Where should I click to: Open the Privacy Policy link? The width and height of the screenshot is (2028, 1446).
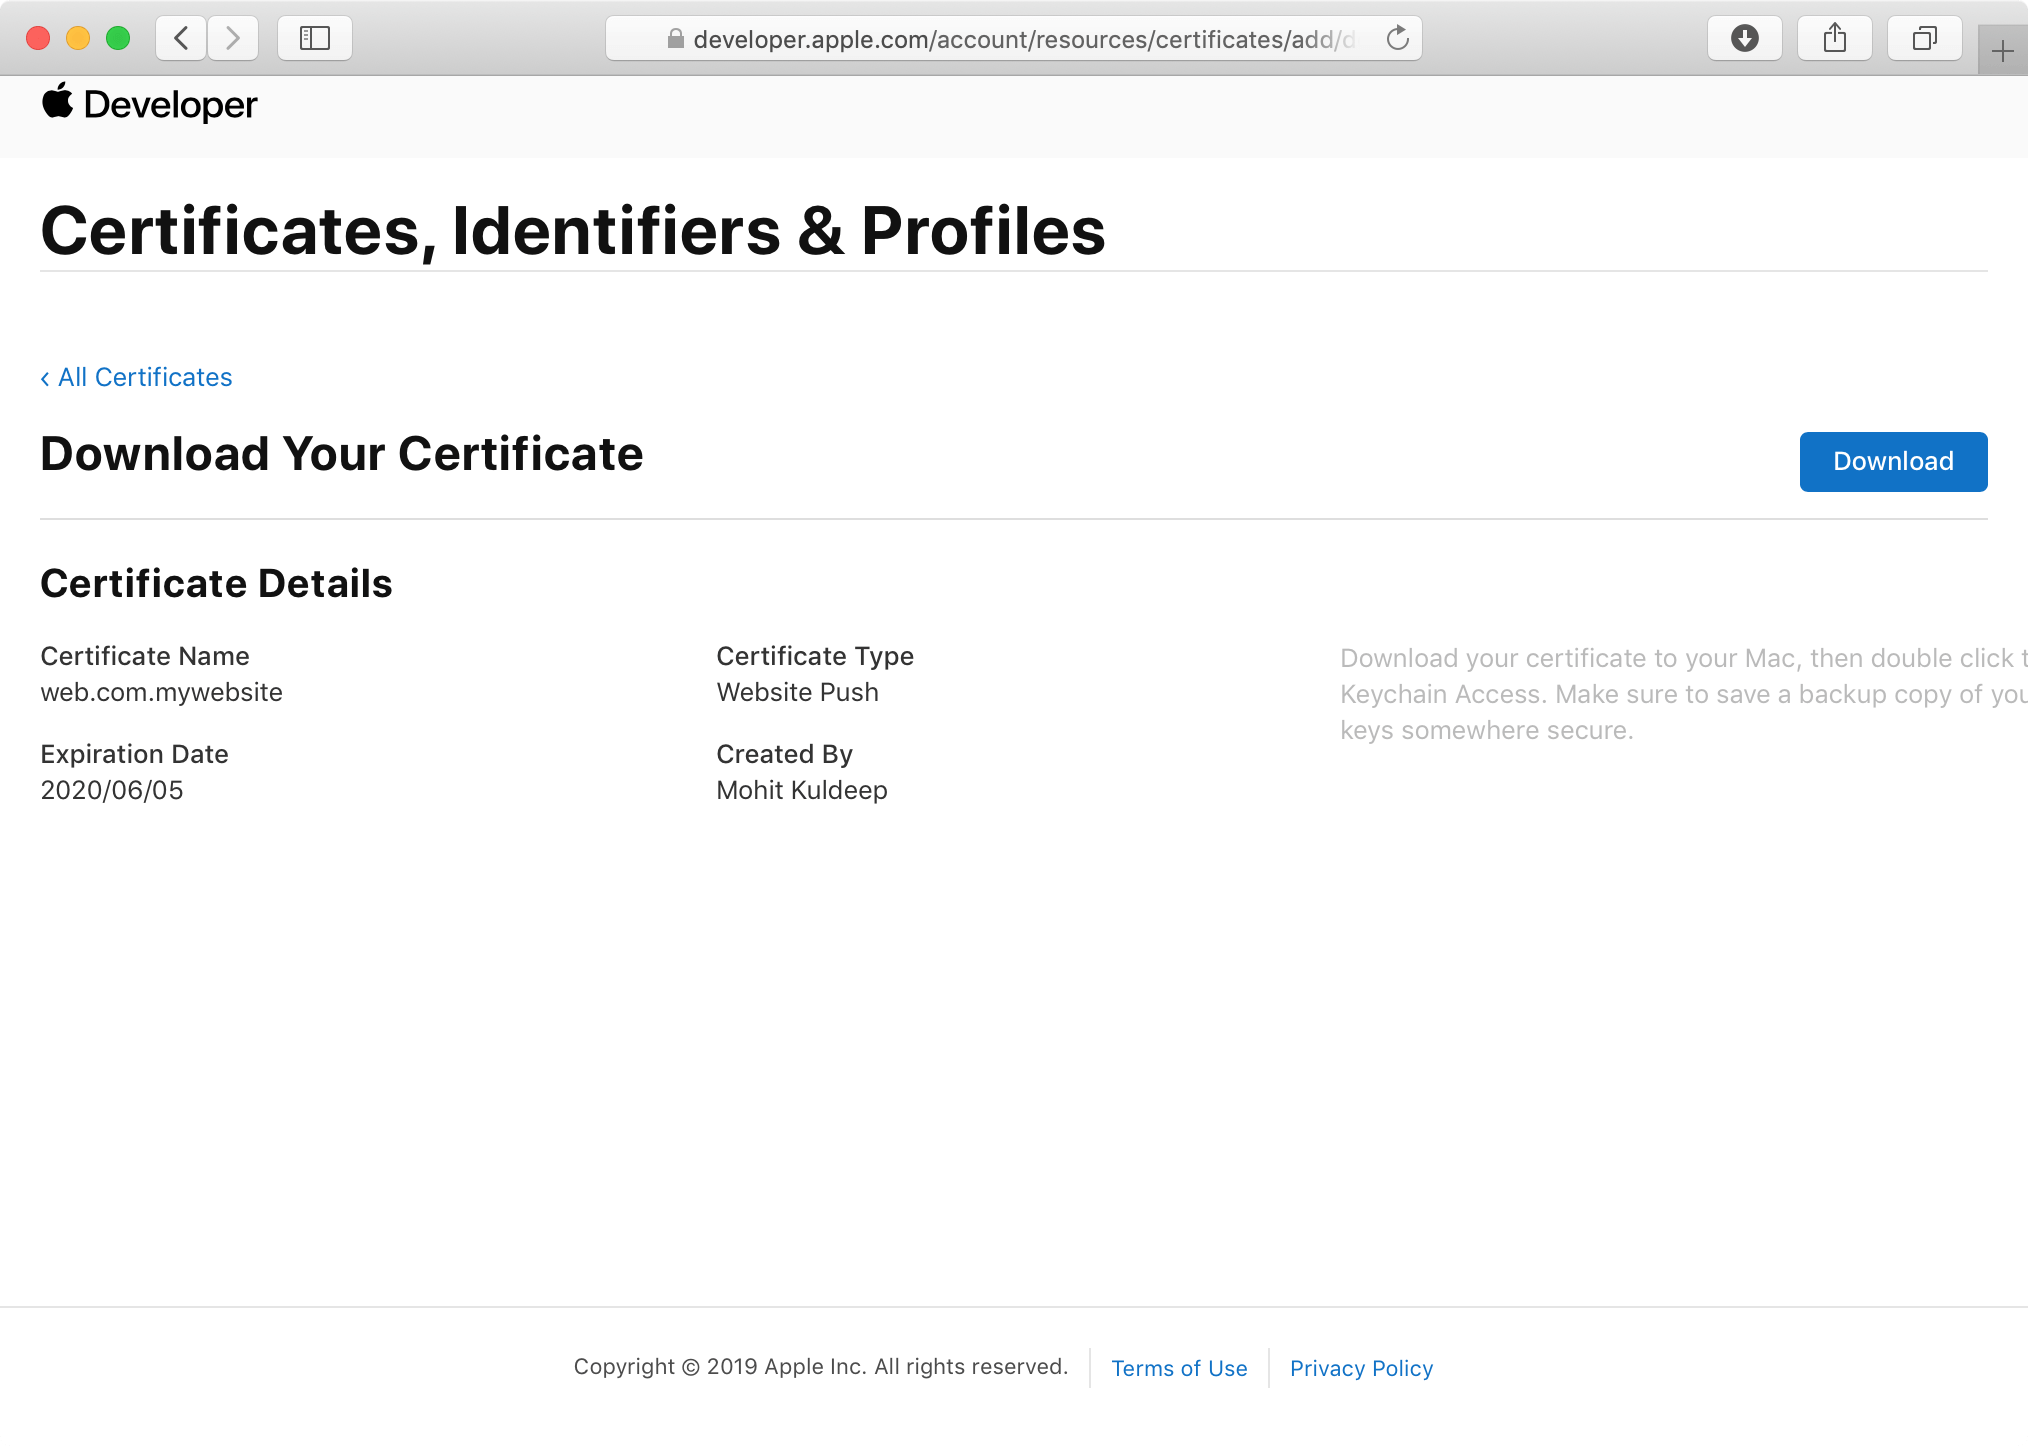point(1361,1368)
